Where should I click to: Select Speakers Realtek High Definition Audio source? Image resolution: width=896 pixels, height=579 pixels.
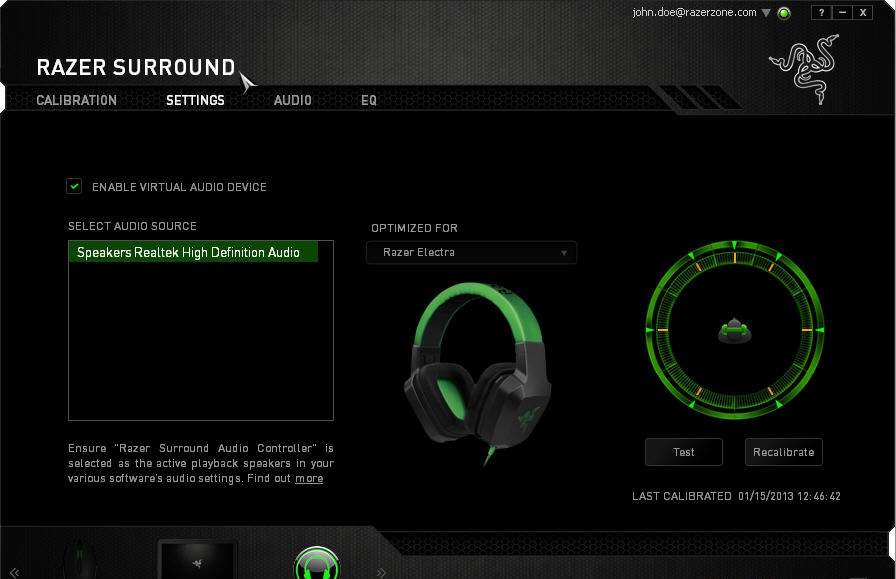193,252
